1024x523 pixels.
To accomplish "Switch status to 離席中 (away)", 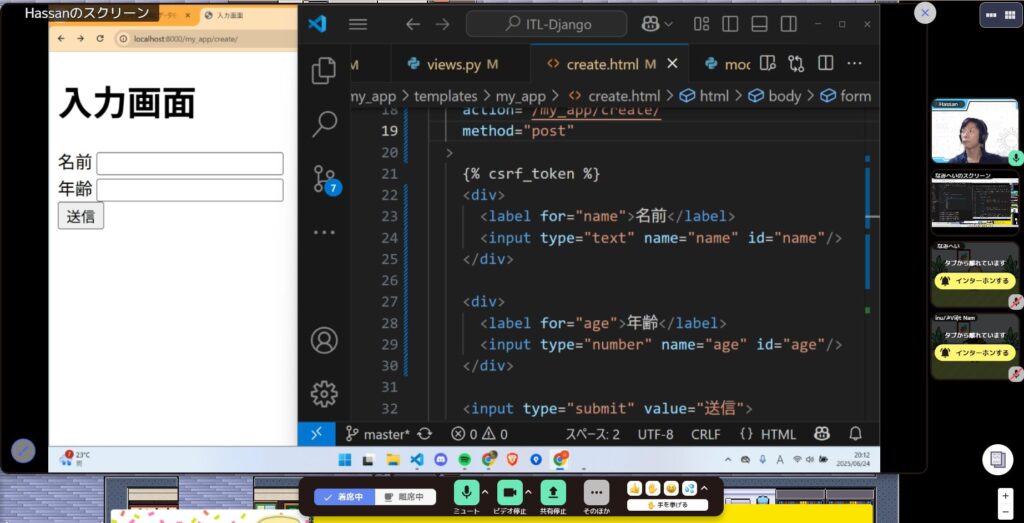I will click(405, 497).
